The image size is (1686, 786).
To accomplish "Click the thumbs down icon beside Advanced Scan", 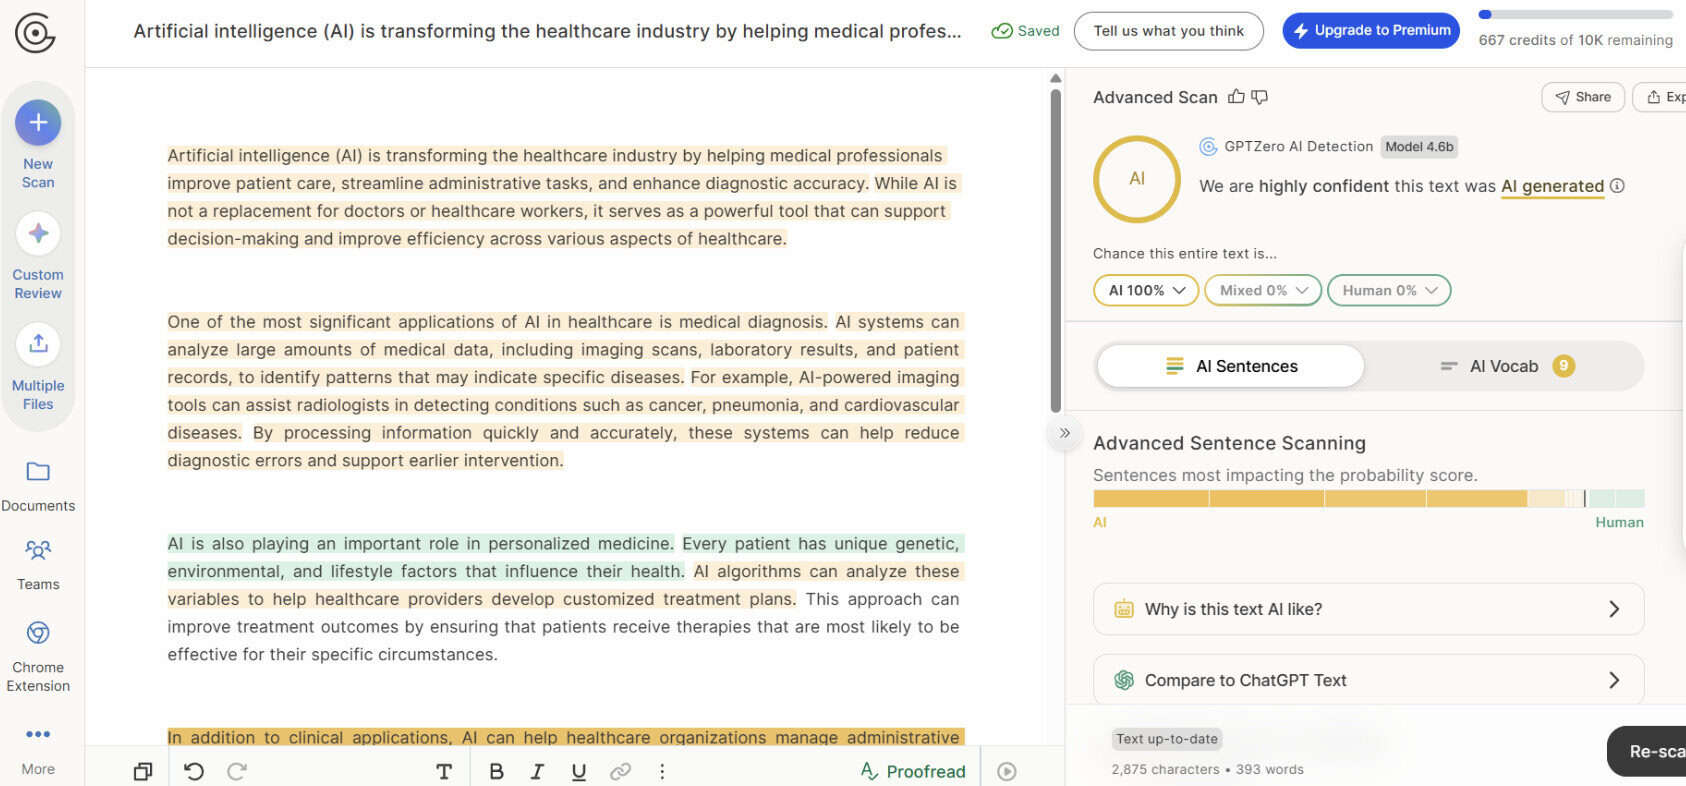I will coord(1260,97).
